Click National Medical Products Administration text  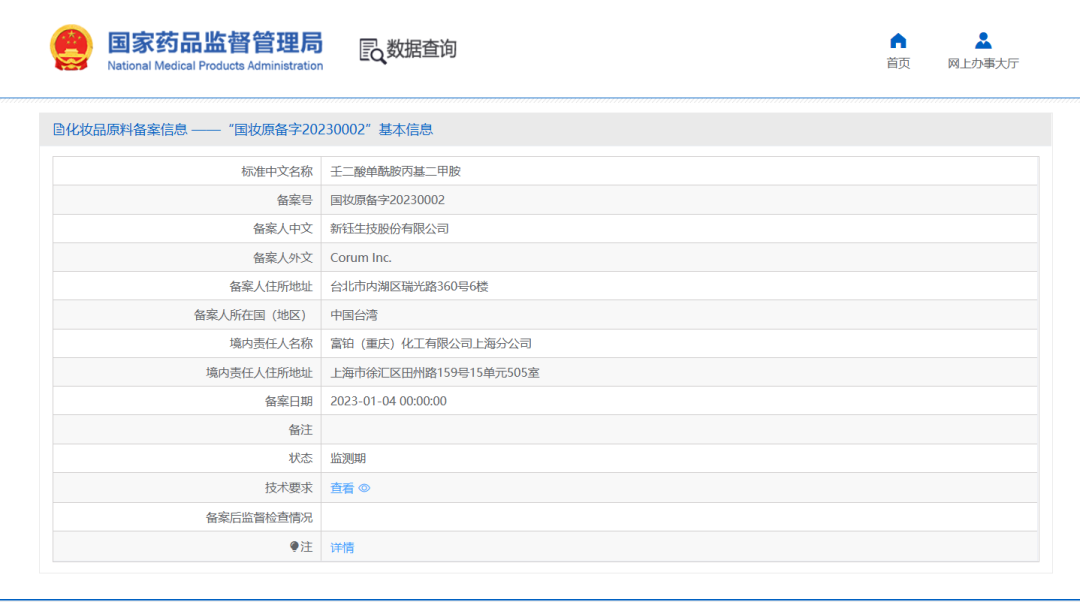tap(215, 66)
